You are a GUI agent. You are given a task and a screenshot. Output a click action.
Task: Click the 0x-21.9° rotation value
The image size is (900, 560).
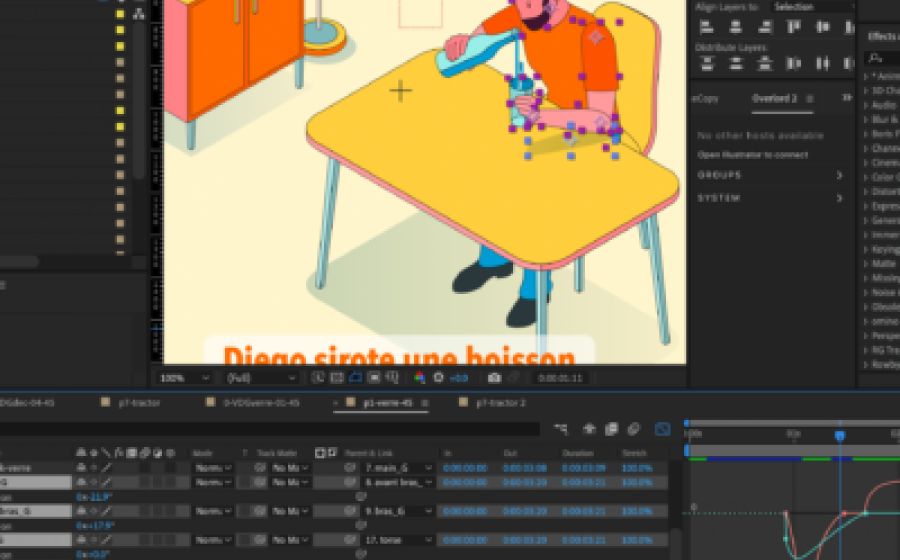pos(93,497)
